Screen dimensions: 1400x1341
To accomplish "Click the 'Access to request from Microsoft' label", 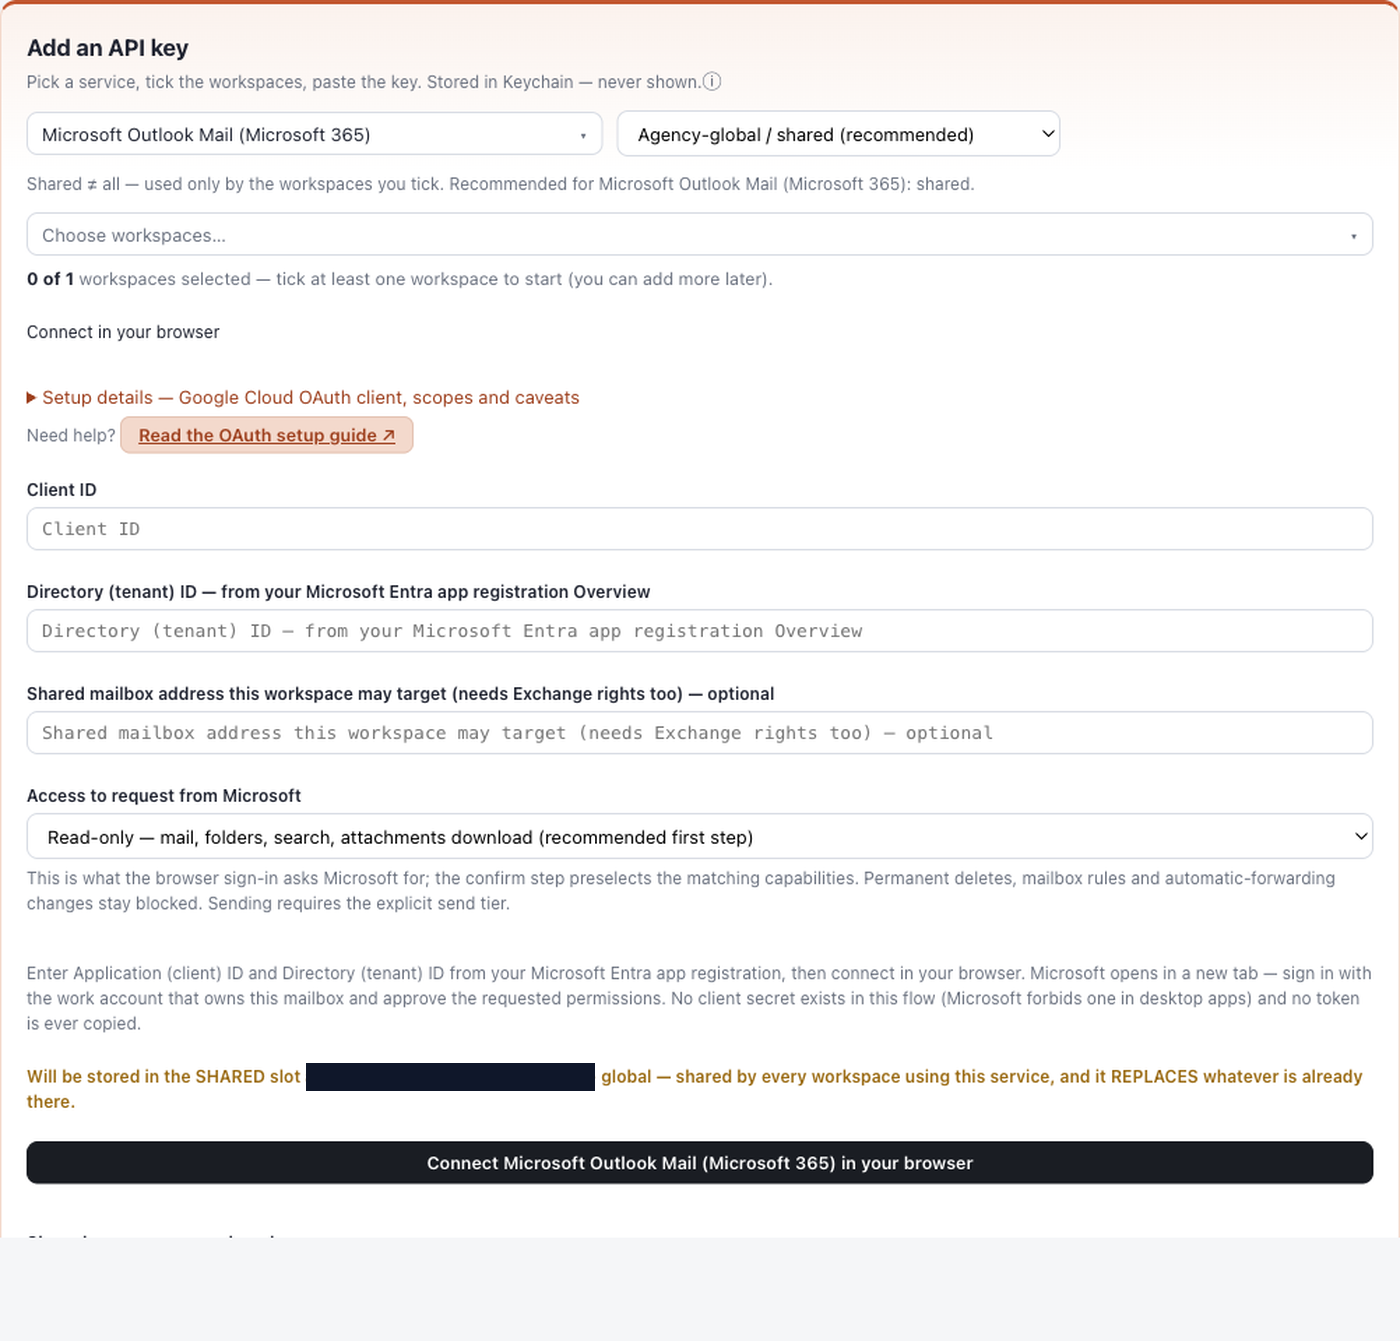I will click(x=164, y=796).
